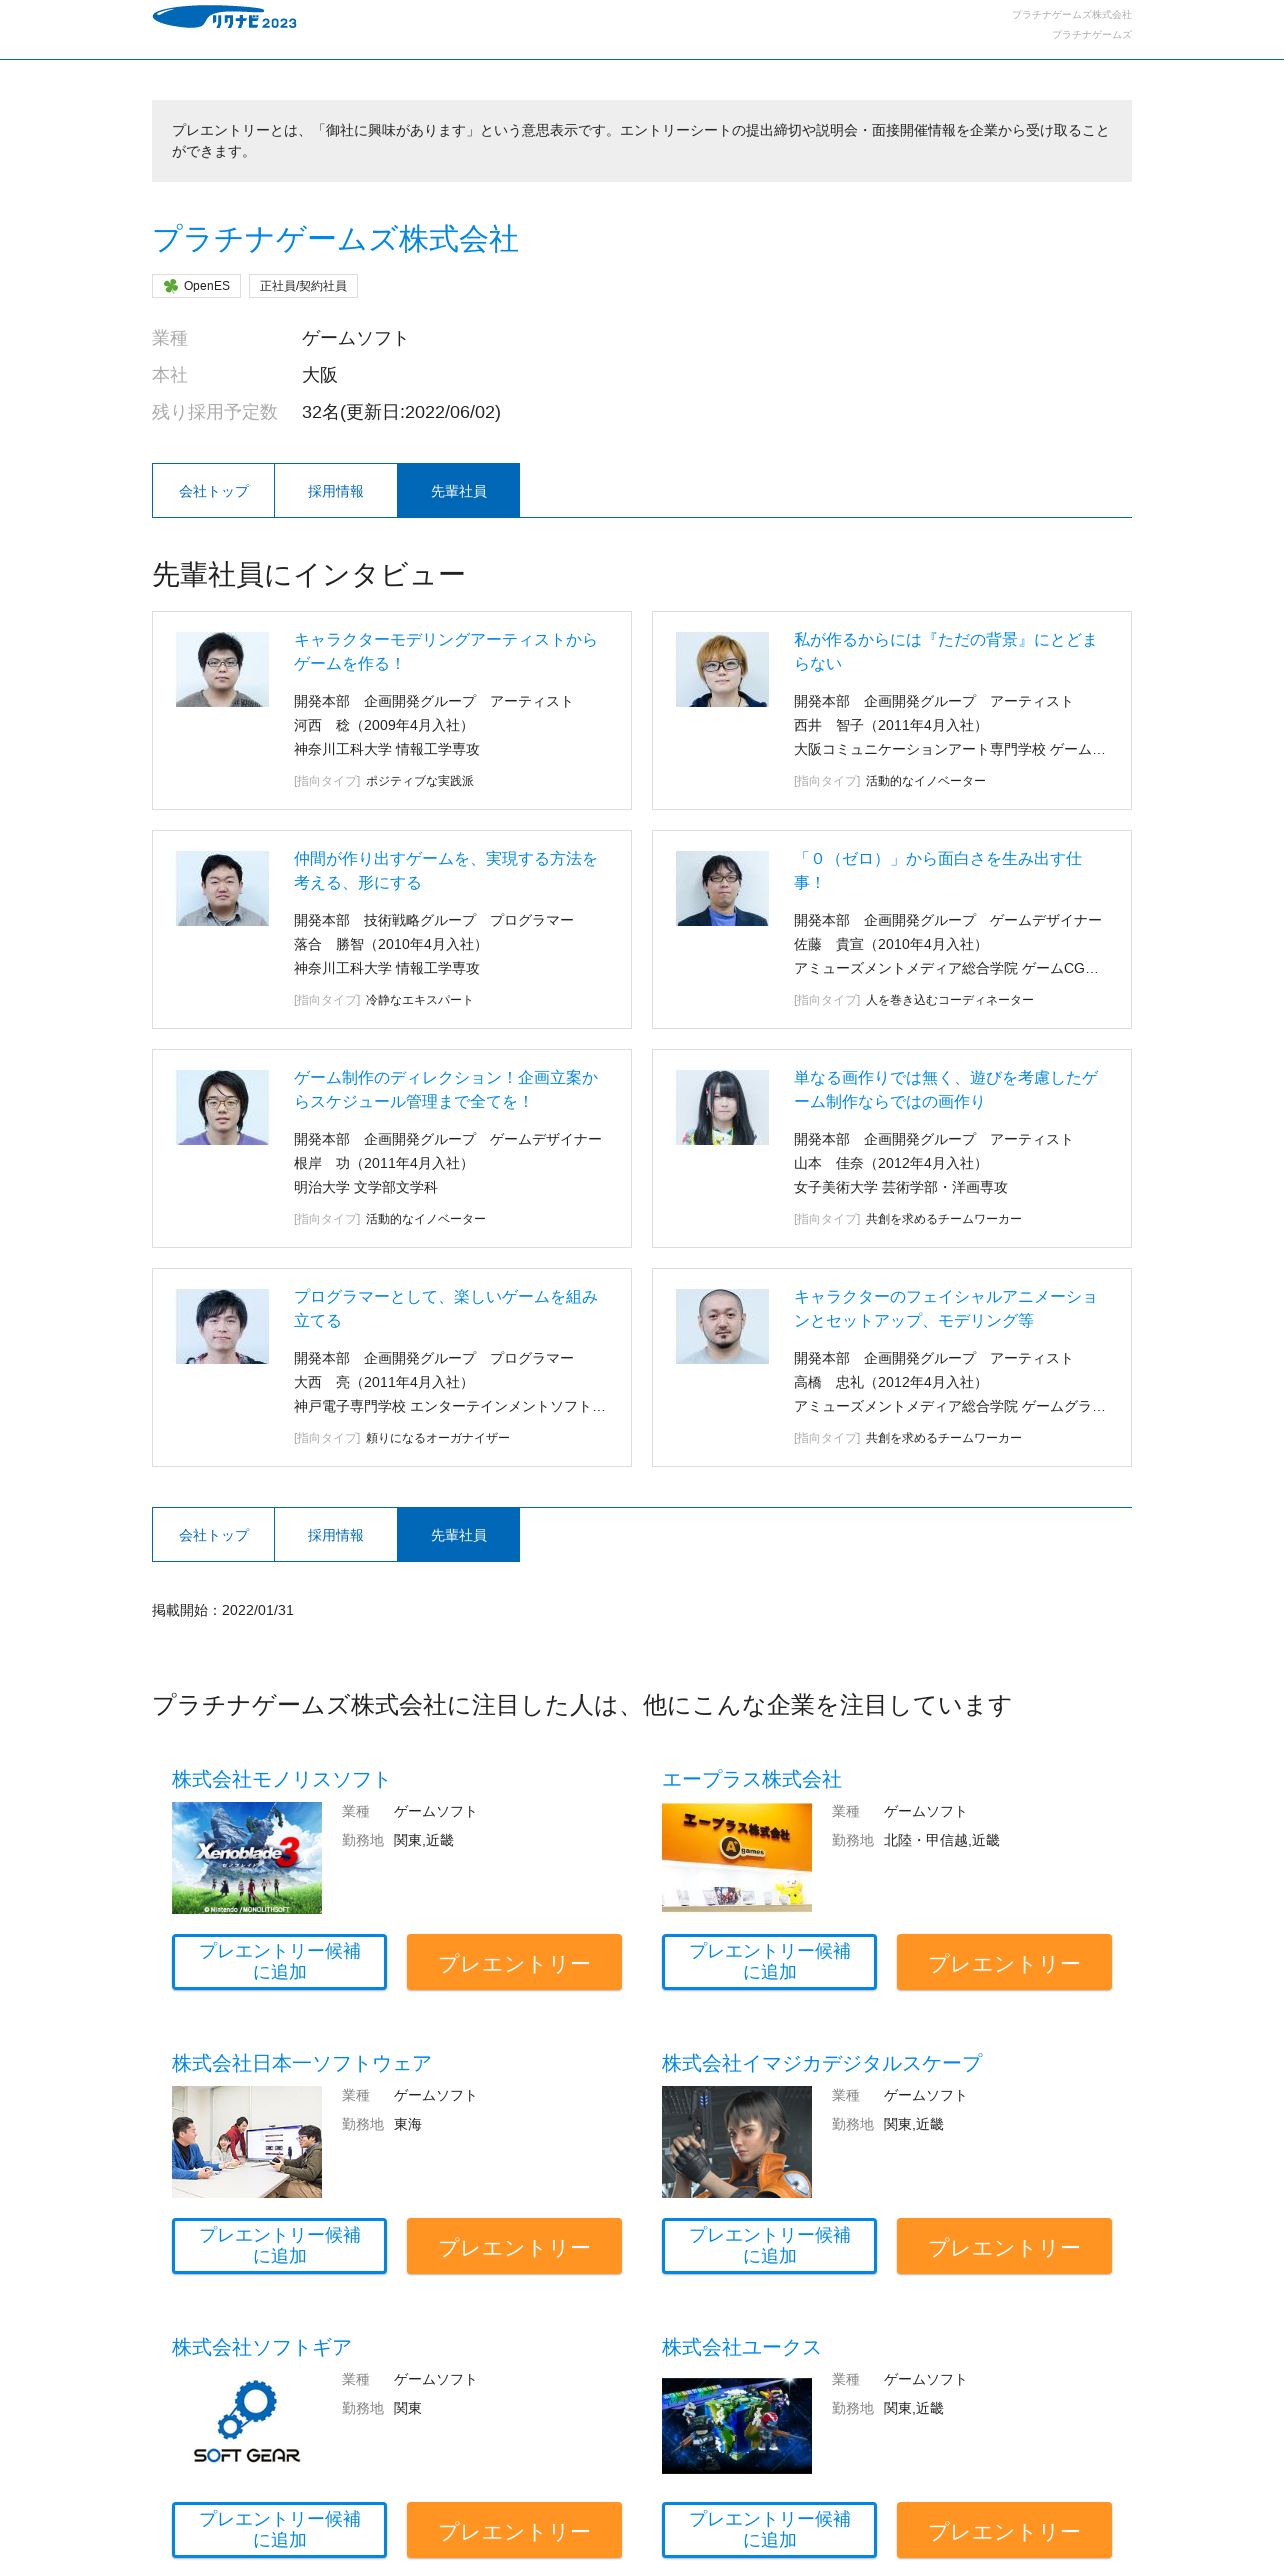Open the upper 会社トップ tab
The height and width of the screenshot is (2568, 1284).
point(213,491)
